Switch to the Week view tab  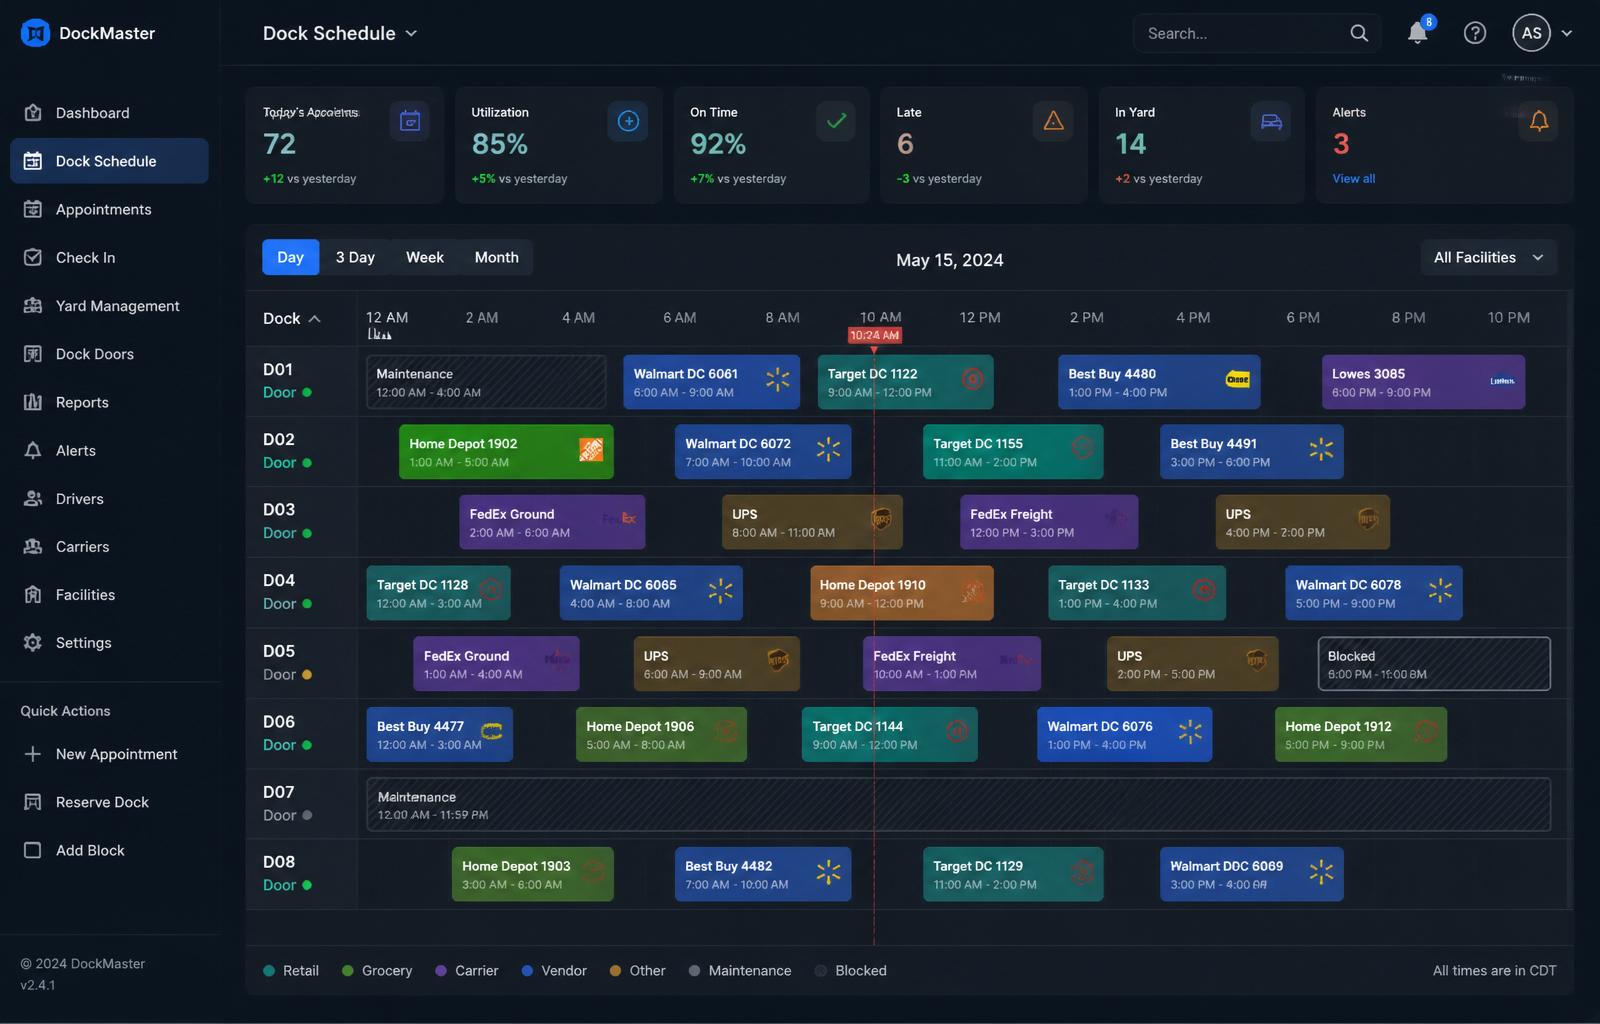coord(425,258)
